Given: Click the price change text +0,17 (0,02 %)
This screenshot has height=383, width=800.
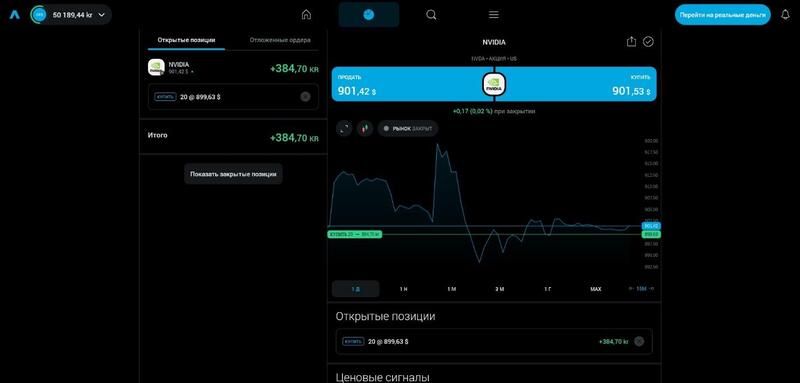Looking at the screenshot, I should tap(473, 111).
